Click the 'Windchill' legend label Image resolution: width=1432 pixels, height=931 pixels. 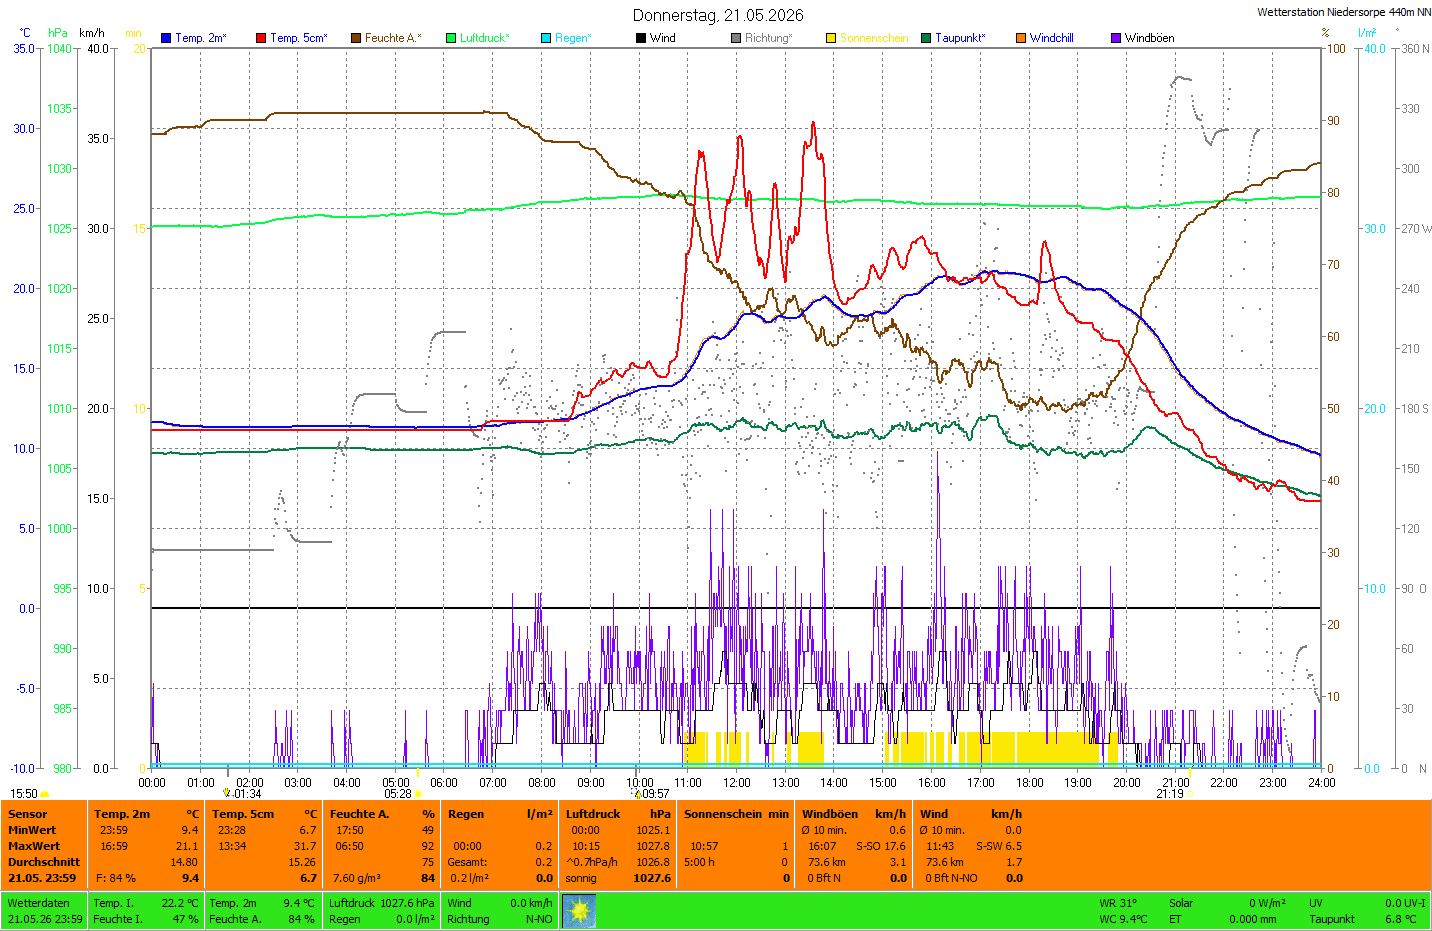point(1052,38)
